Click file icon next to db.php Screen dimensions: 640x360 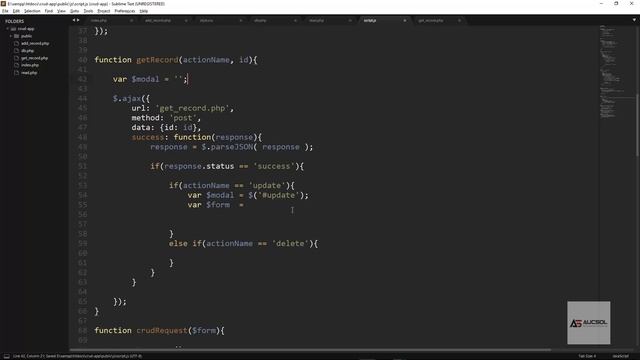click(x=17, y=51)
